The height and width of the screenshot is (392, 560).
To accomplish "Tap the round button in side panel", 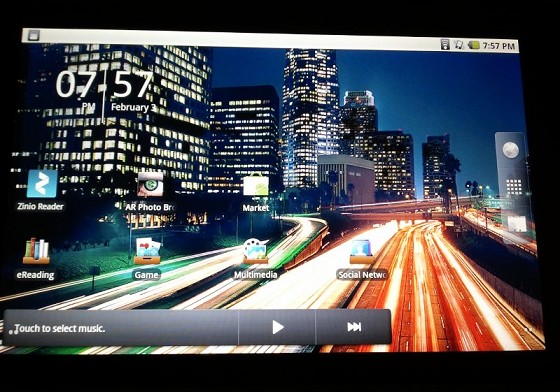I will point(510,150).
